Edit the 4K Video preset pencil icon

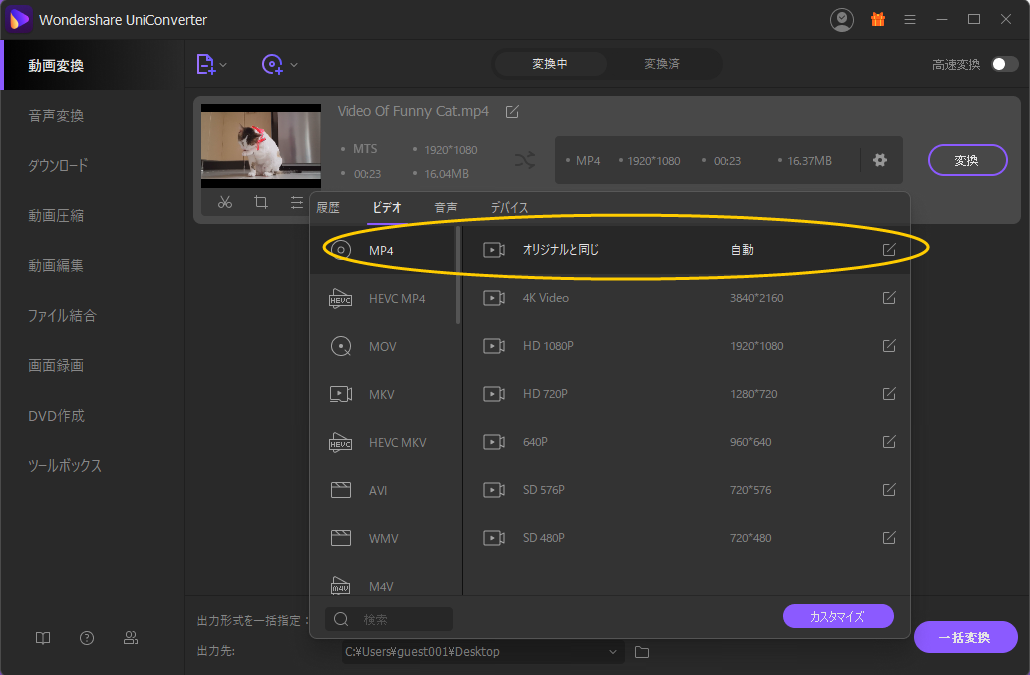point(889,297)
